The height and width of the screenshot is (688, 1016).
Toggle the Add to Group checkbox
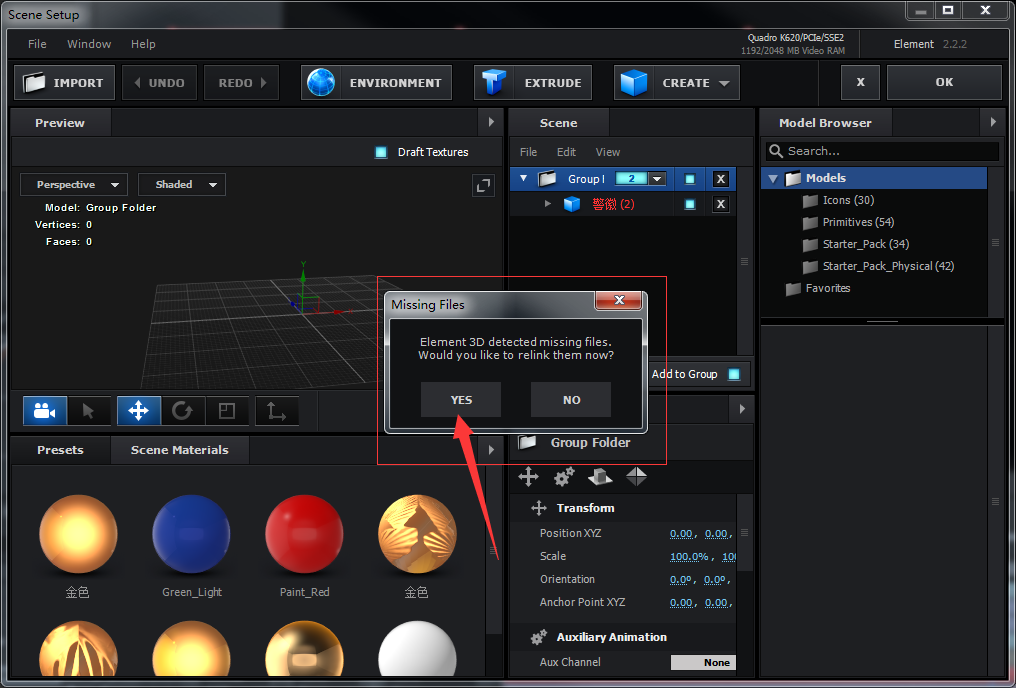pyautogui.click(x=733, y=374)
